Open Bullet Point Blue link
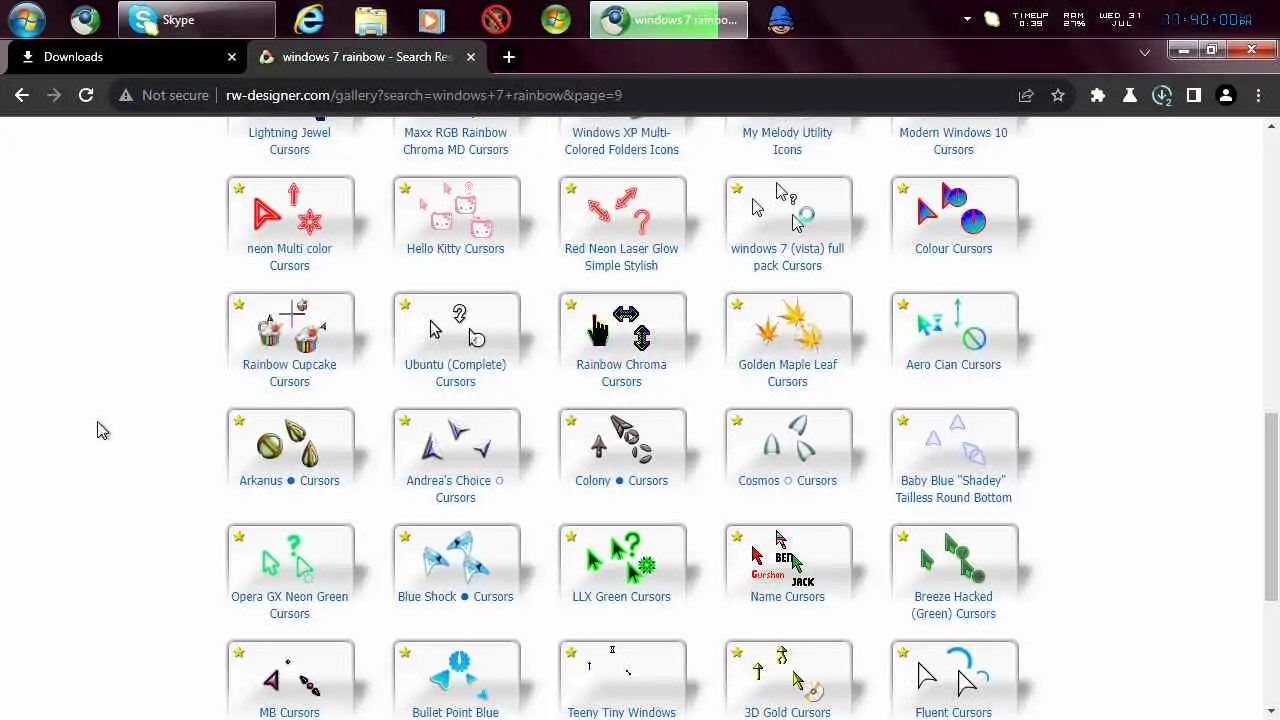This screenshot has height=720, width=1280. (455, 712)
